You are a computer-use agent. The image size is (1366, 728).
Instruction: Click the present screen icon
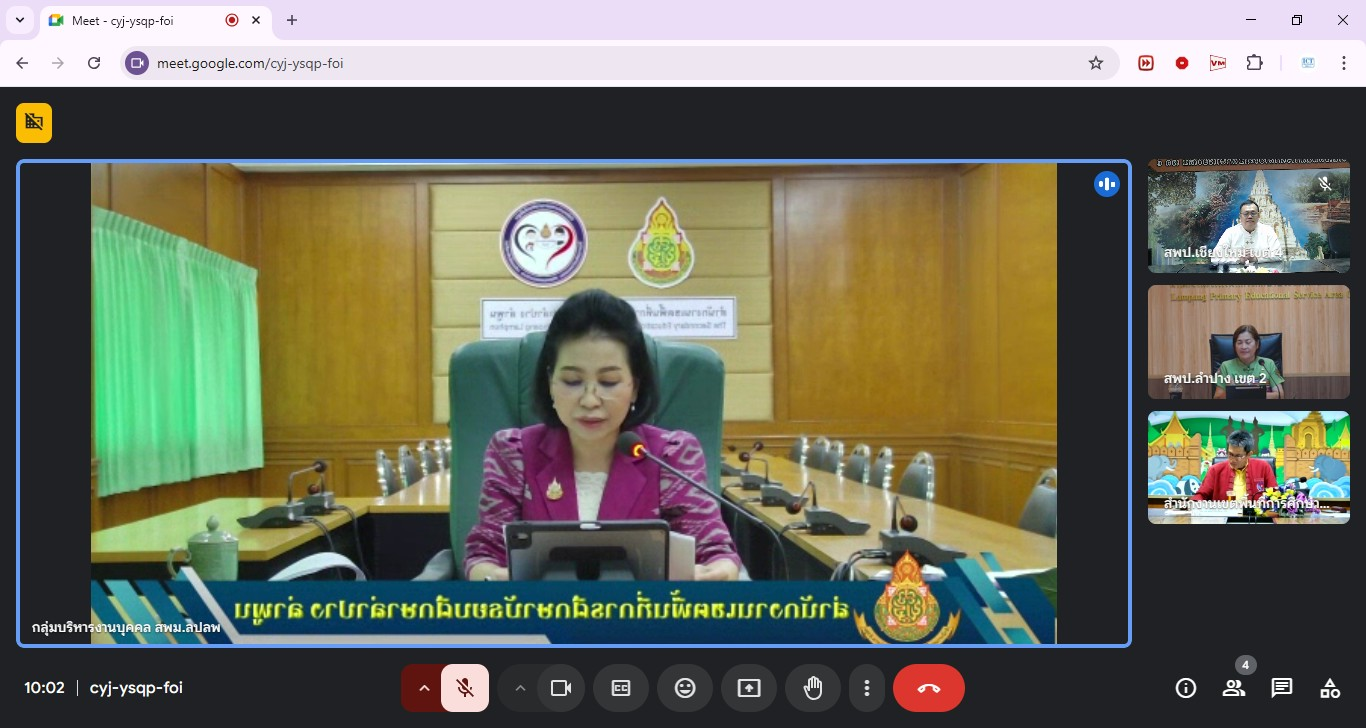(749, 688)
